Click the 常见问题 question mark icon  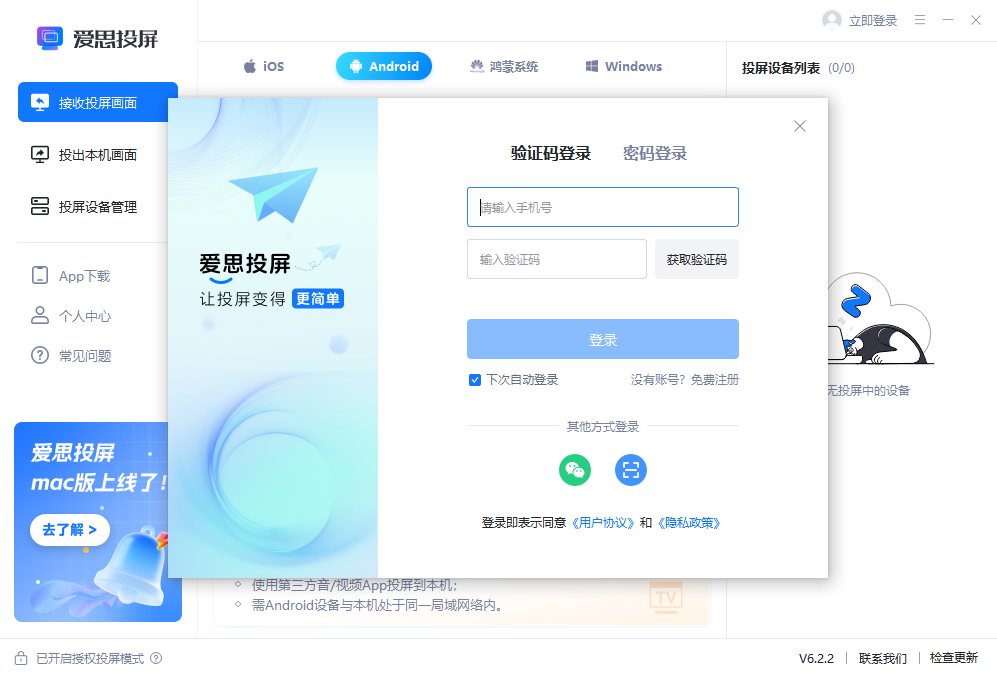[x=40, y=355]
